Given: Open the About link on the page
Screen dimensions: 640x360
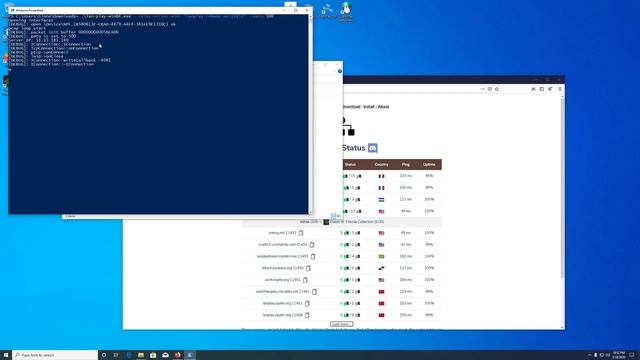Looking at the screenshot, I should (383, 107).
